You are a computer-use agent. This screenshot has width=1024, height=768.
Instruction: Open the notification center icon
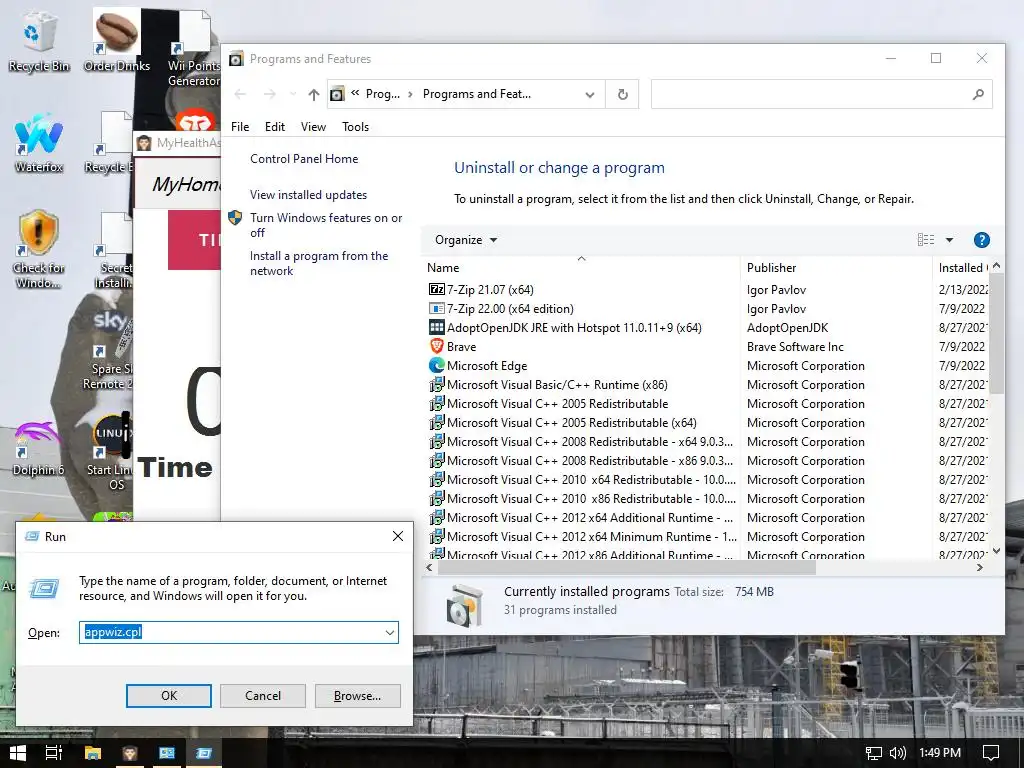click(x=991, y=753)
